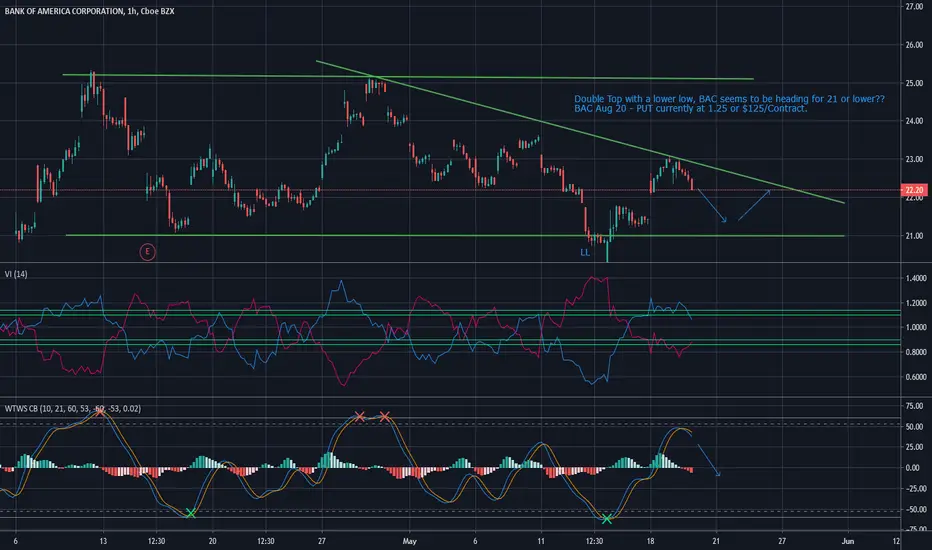
Task: Click the '12:30' label between 13 and 20
Action: click(x=156, y=541)
